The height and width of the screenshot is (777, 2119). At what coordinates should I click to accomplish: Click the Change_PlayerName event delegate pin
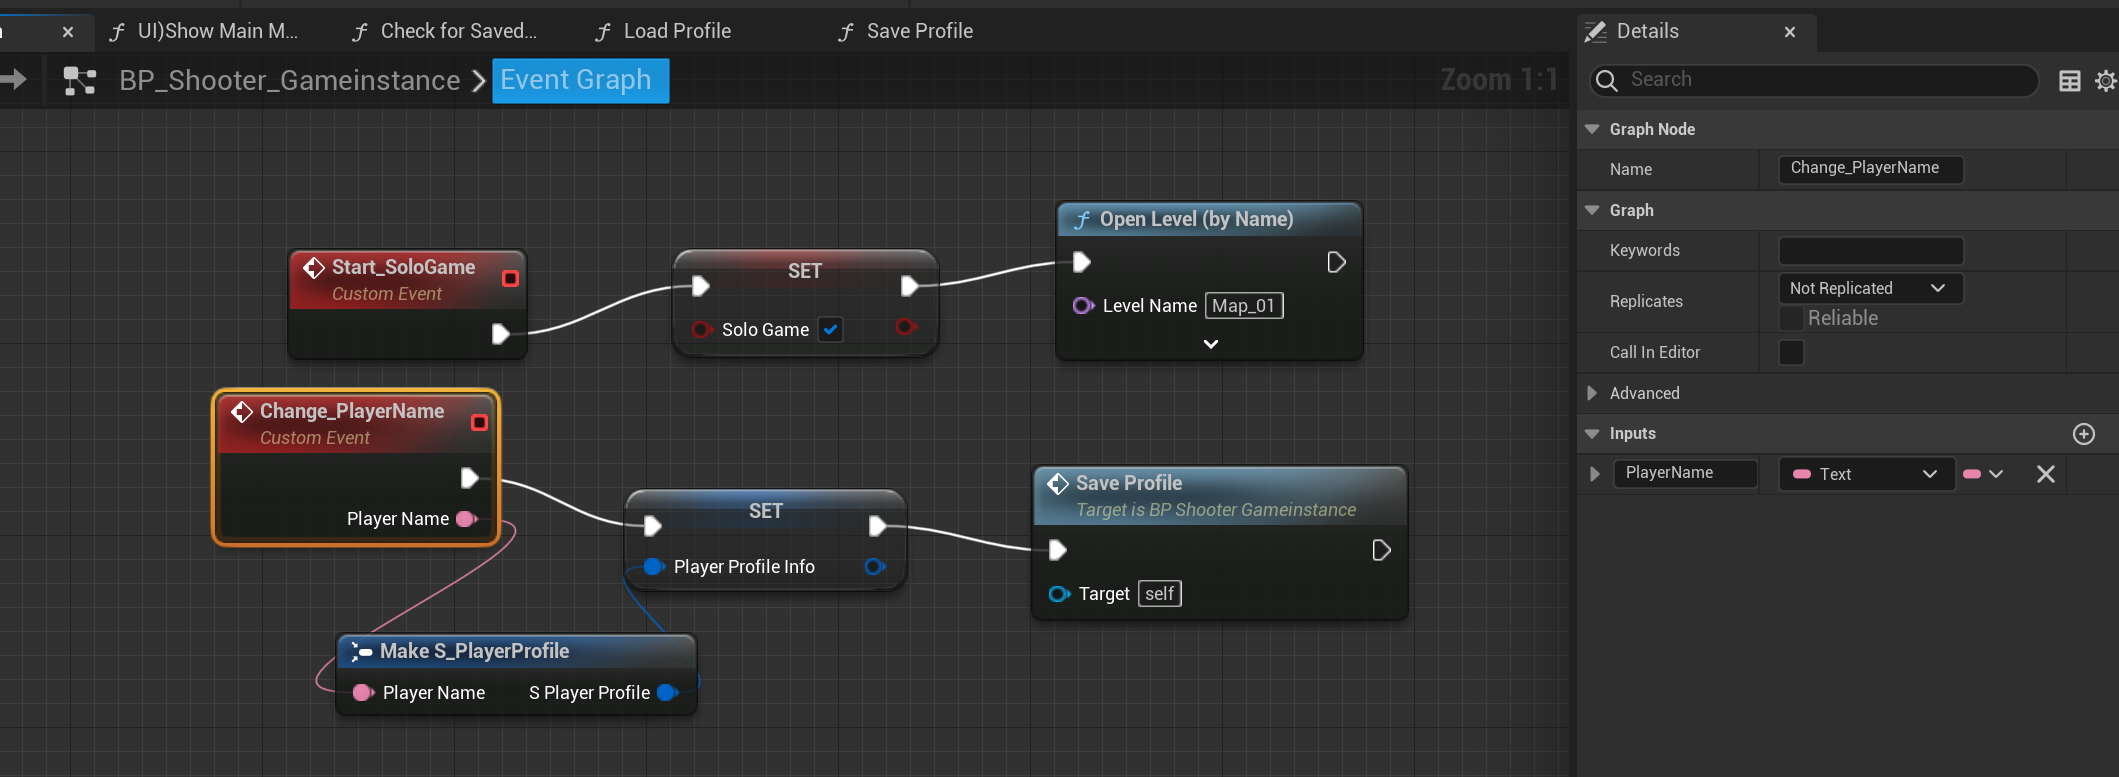coord(479,423)
